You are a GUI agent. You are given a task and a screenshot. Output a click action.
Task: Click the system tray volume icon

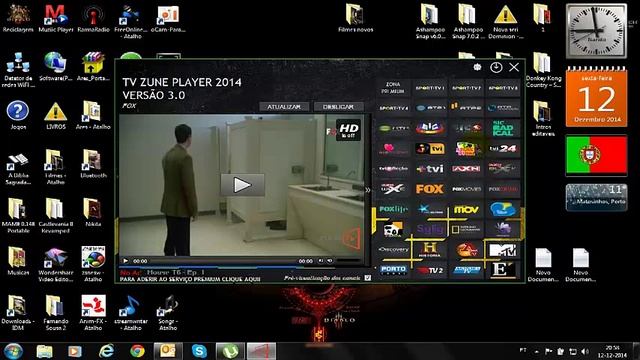584,351
